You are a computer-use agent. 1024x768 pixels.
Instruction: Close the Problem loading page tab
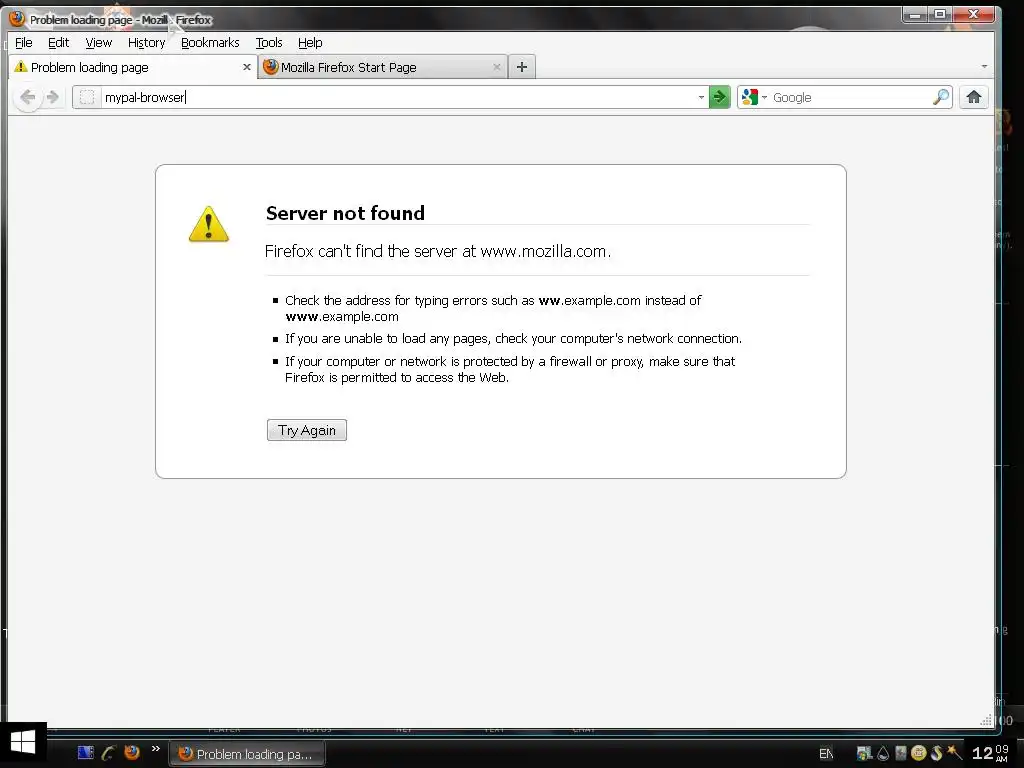pos(246,67)
